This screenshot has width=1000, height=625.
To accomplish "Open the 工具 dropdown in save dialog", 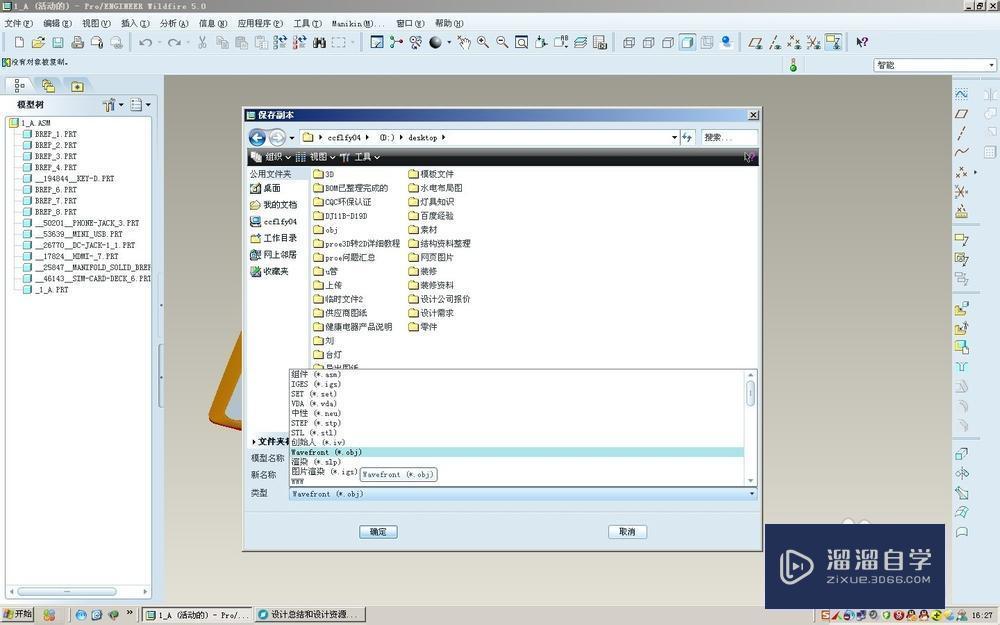I will [361, 157].
